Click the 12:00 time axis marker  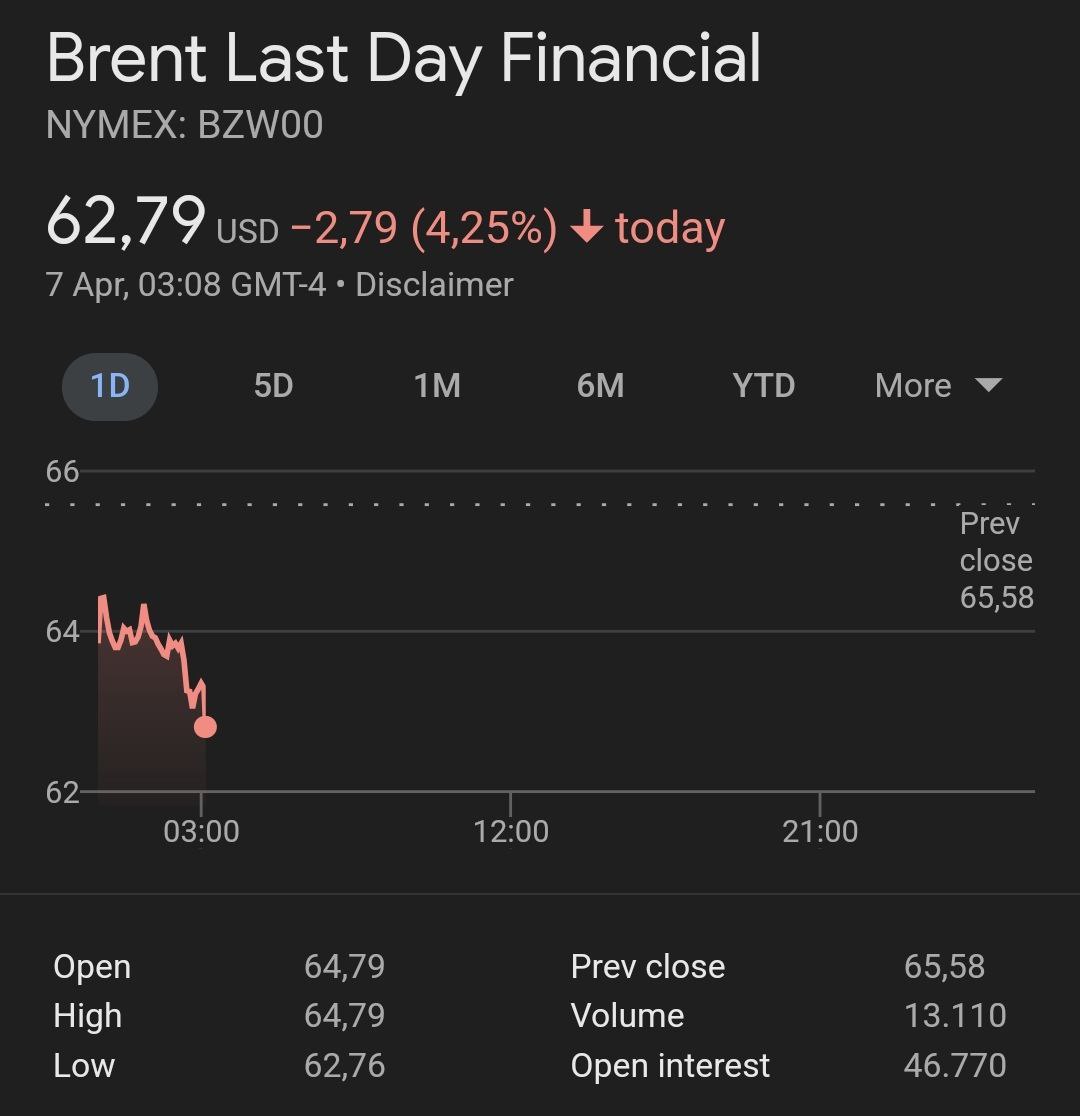(511, 831)
